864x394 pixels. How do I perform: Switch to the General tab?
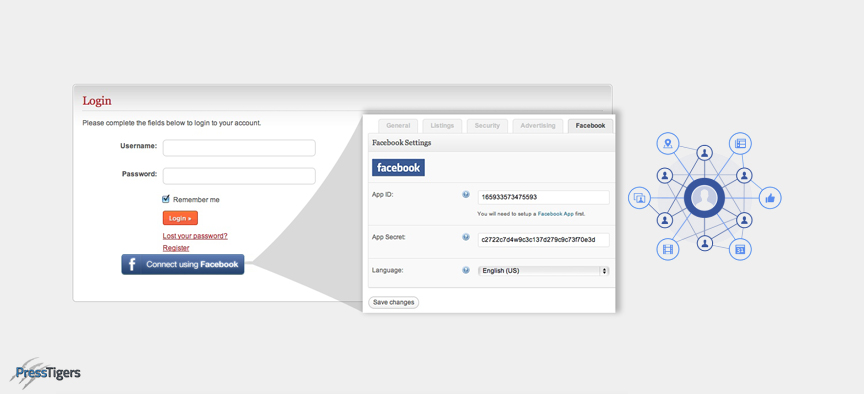pyautogui.click(x=398, y=126)
